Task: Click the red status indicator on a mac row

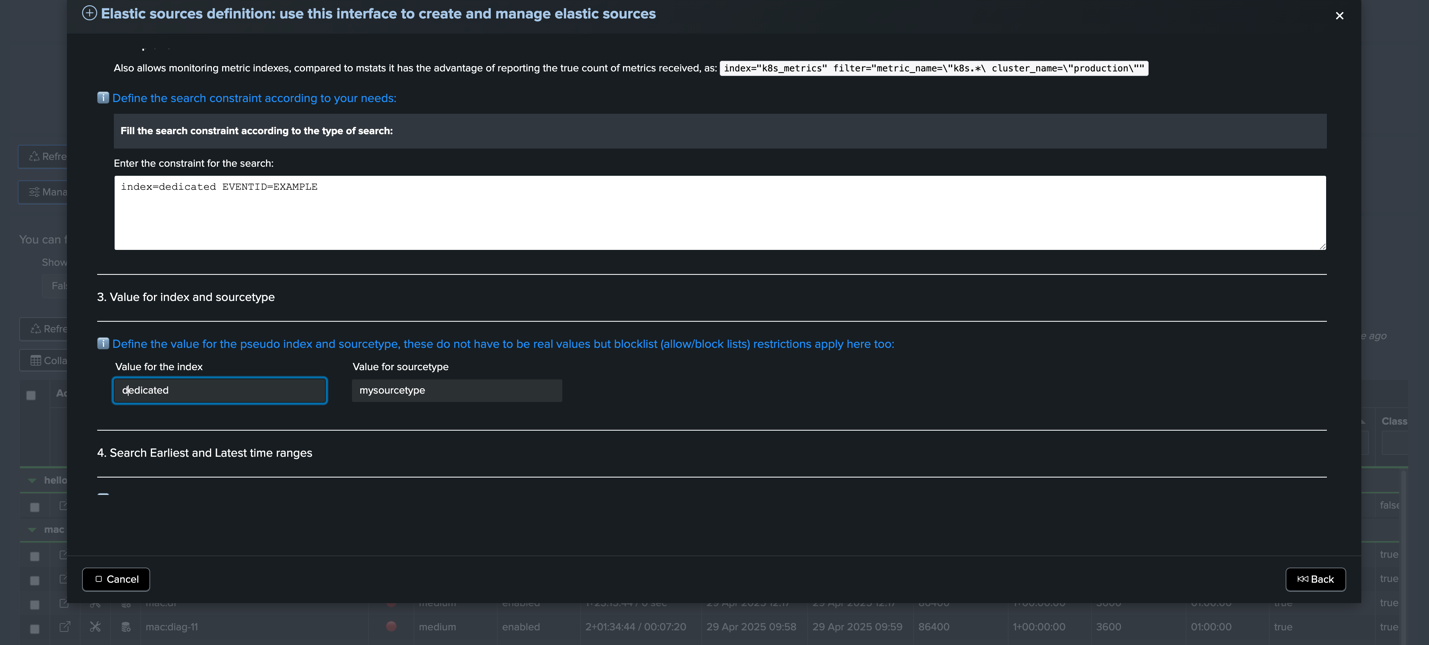Action: click(x=390, y=626)
